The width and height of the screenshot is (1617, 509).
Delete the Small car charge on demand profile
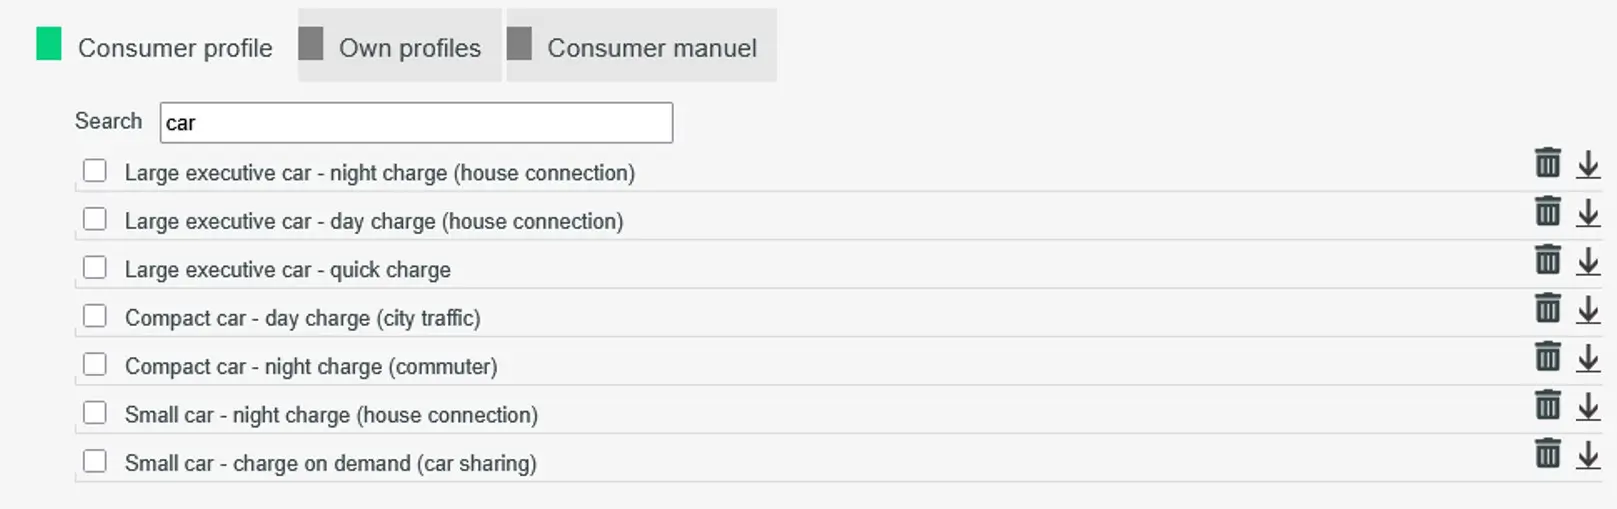point(1547,454)
